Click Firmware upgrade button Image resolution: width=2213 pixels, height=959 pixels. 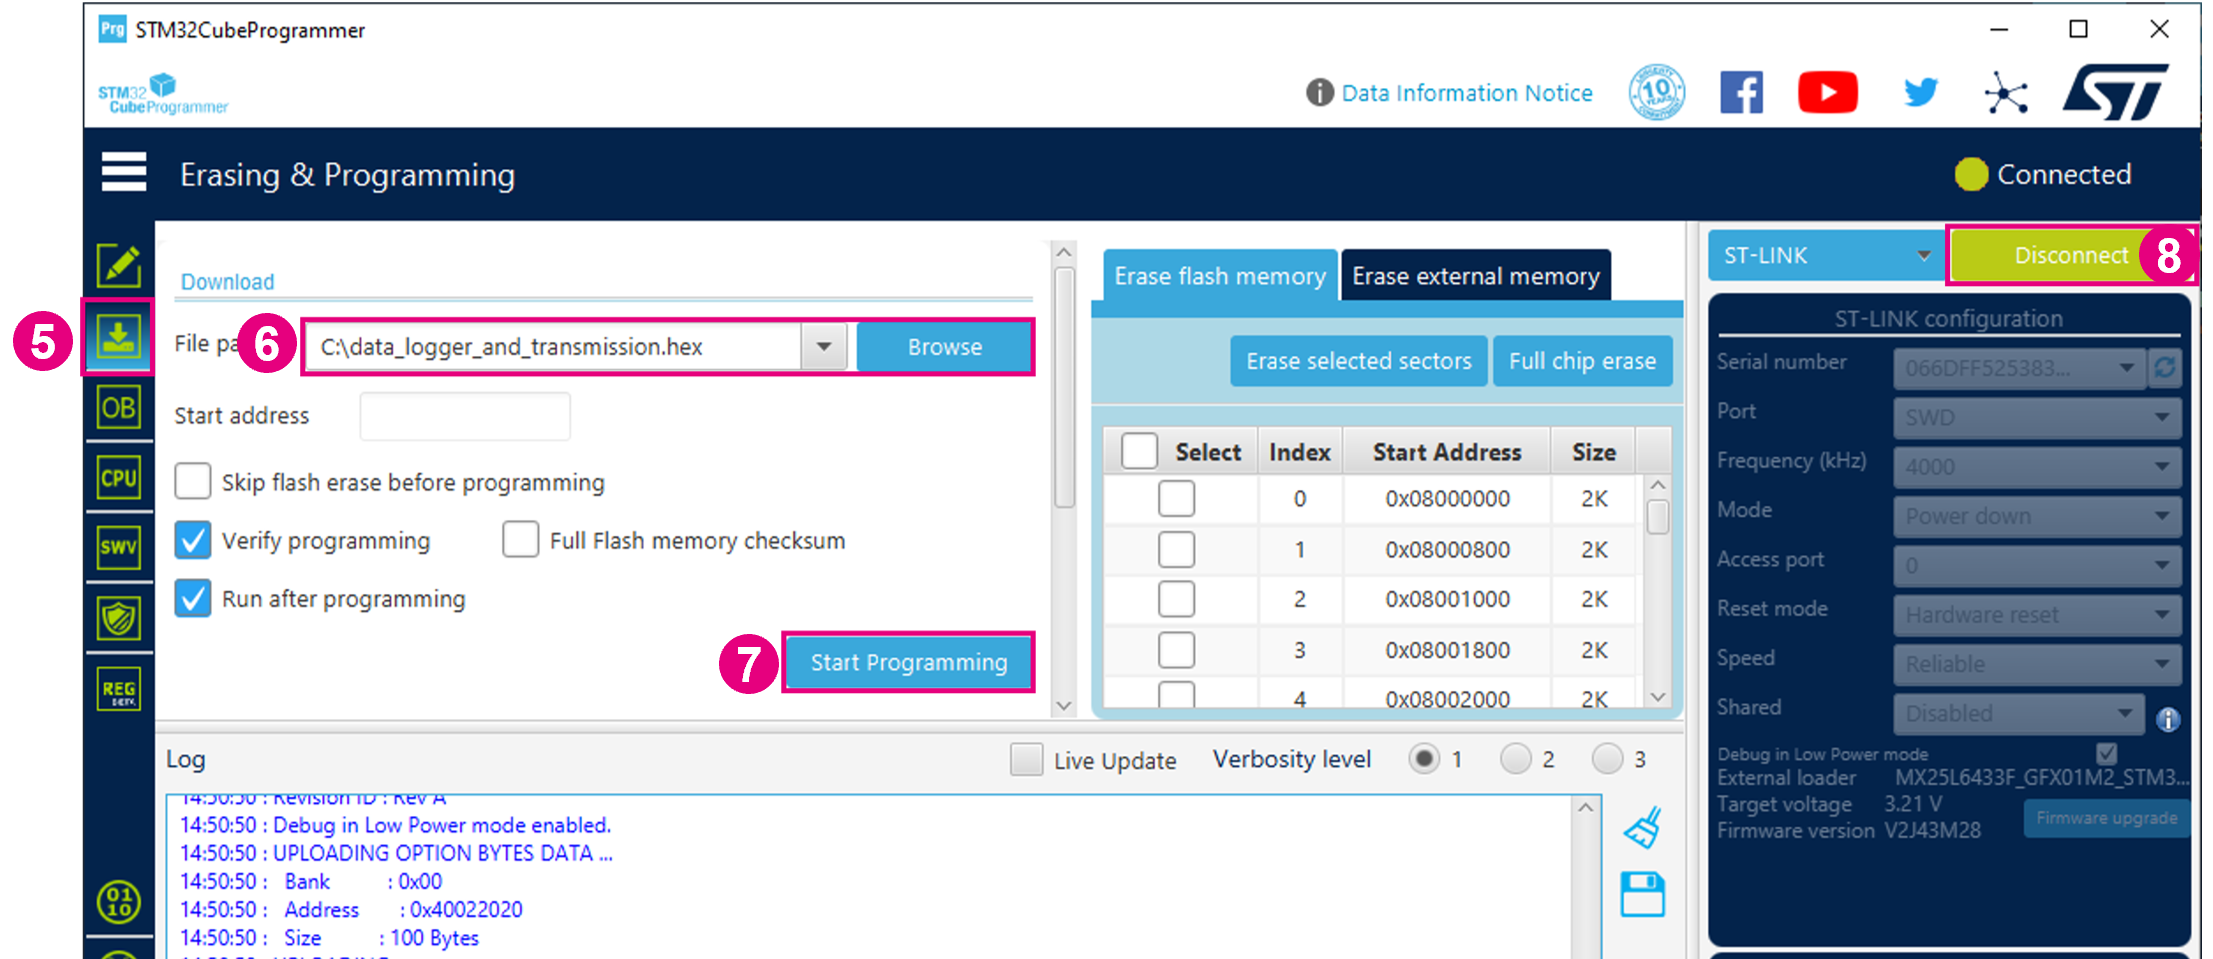coord(2106,818)
